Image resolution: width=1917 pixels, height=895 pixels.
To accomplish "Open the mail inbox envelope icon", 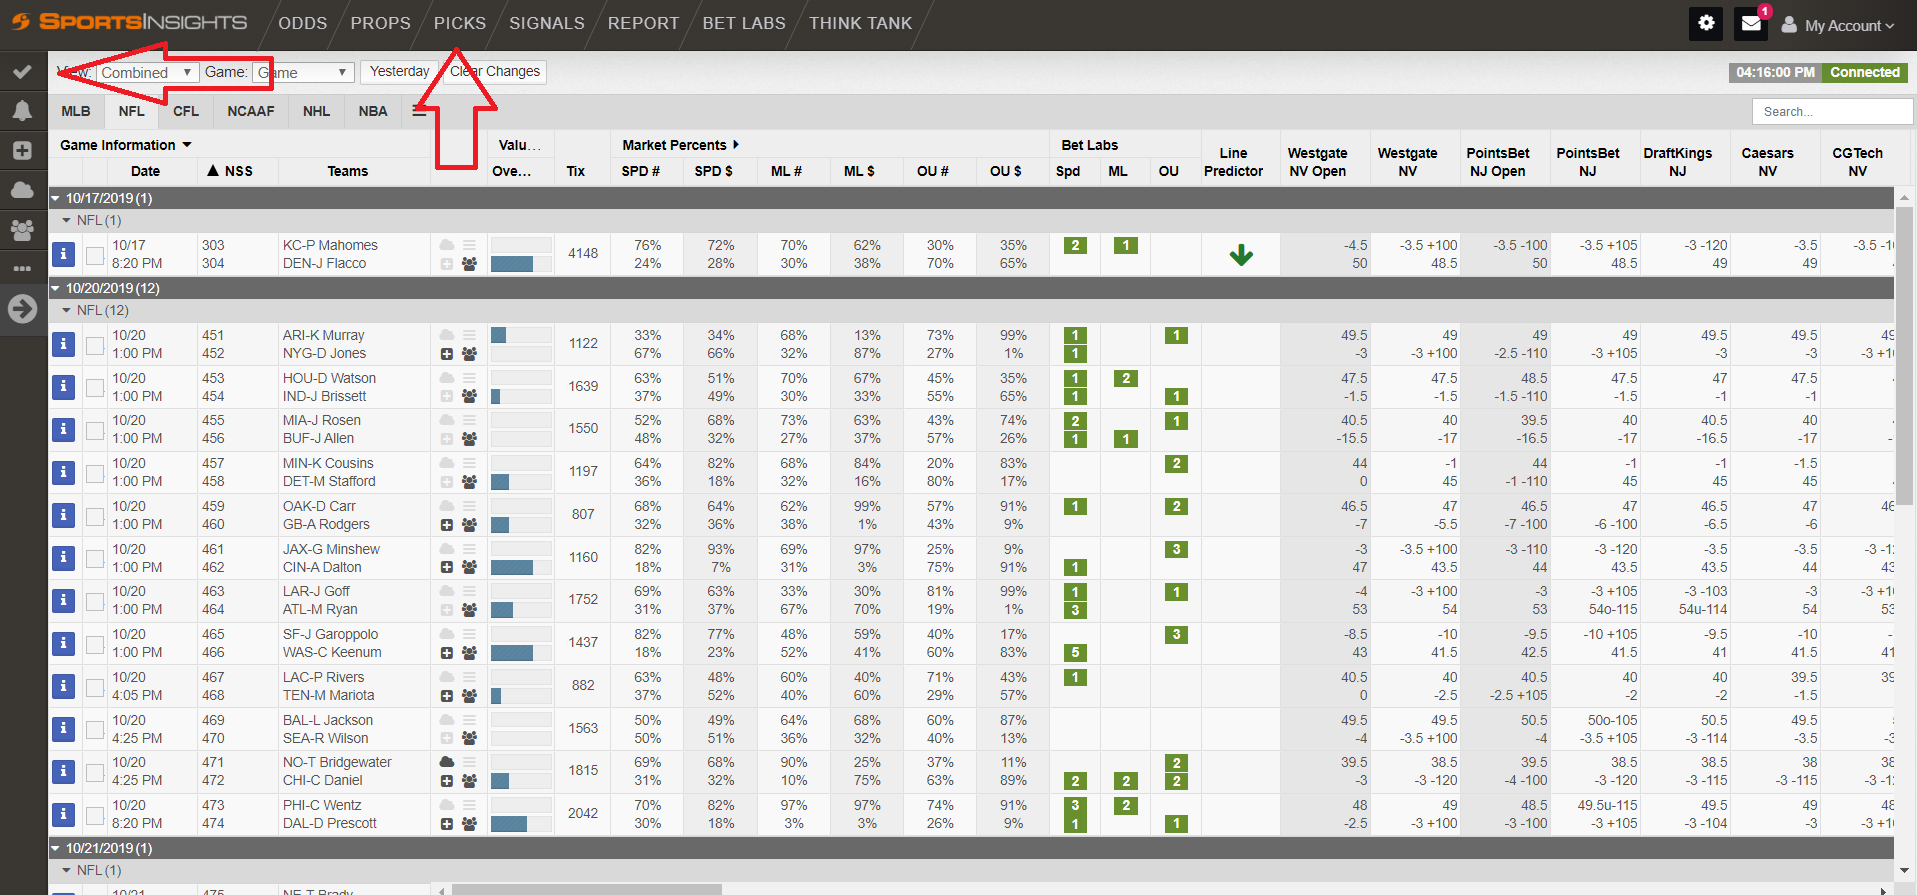I will click(1751, 24).
